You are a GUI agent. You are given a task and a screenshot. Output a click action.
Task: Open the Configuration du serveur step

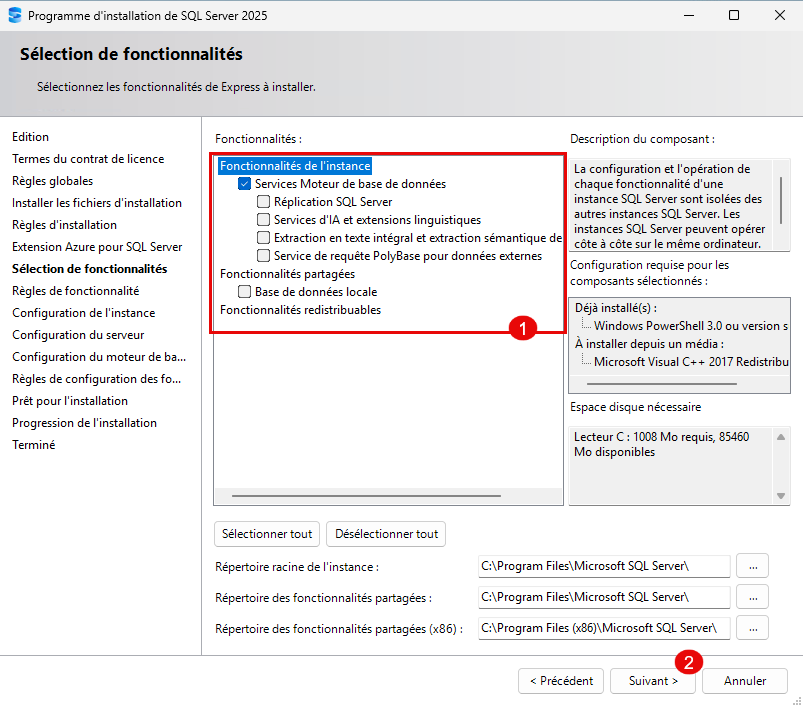pos(78,335)
